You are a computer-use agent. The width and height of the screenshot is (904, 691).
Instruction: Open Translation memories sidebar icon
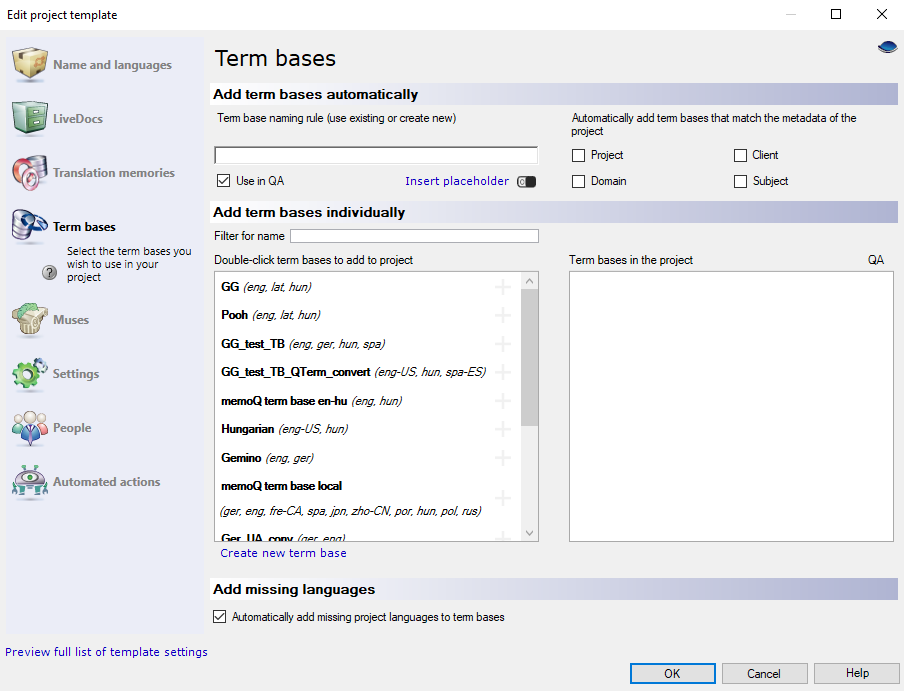click(x=30, y=173)
